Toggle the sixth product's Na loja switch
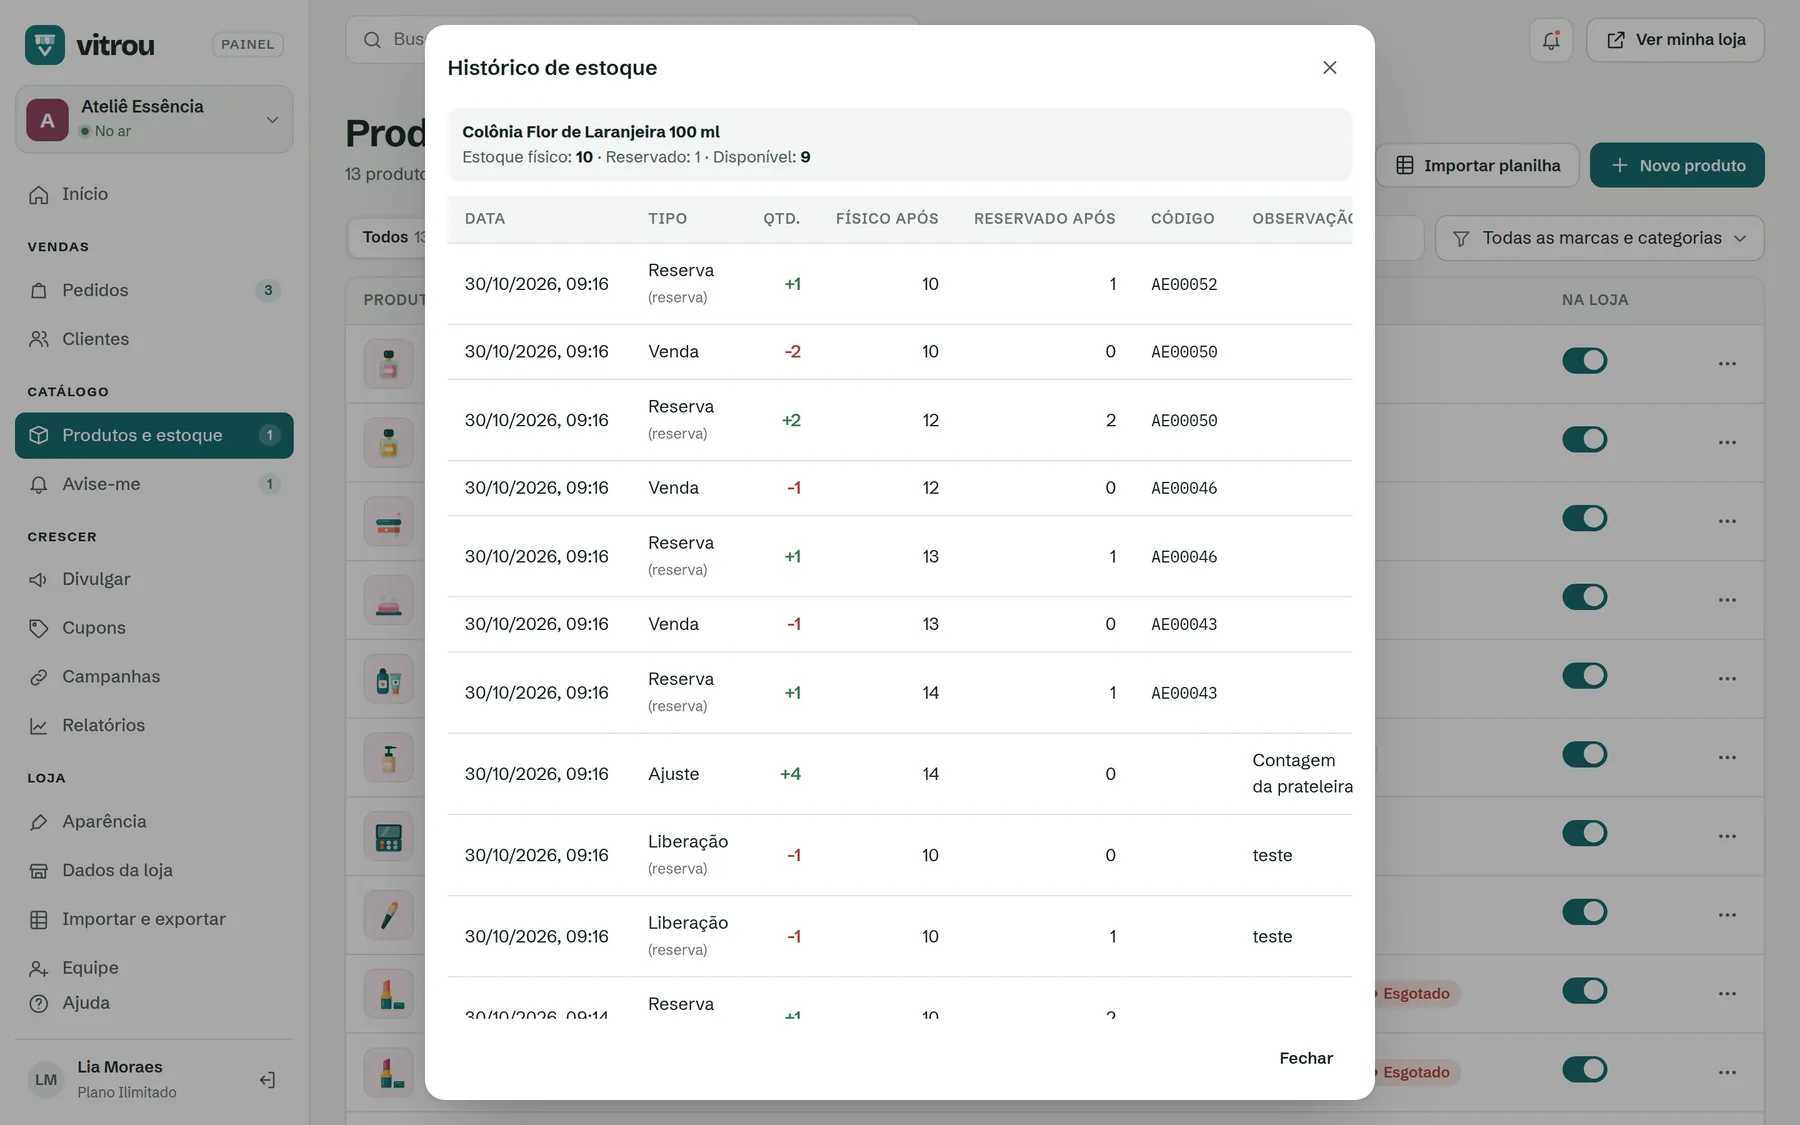The image size is (1800, 1125). (x=1584, y=754)
